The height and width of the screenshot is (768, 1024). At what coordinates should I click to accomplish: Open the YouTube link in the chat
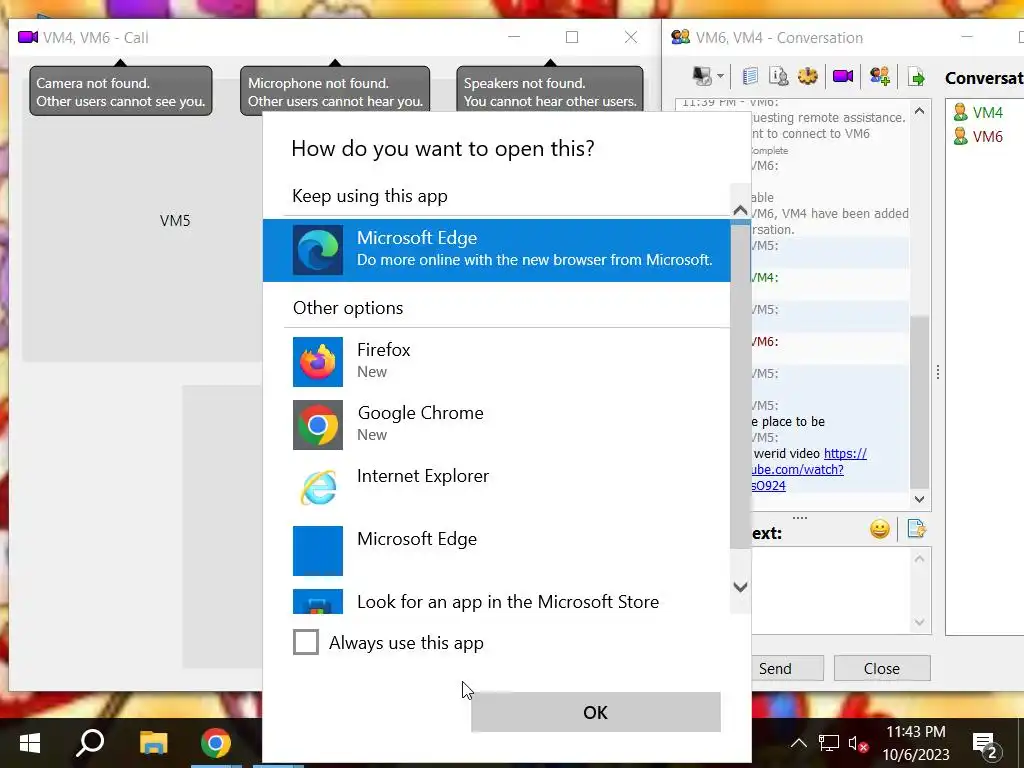coord(809,470)
